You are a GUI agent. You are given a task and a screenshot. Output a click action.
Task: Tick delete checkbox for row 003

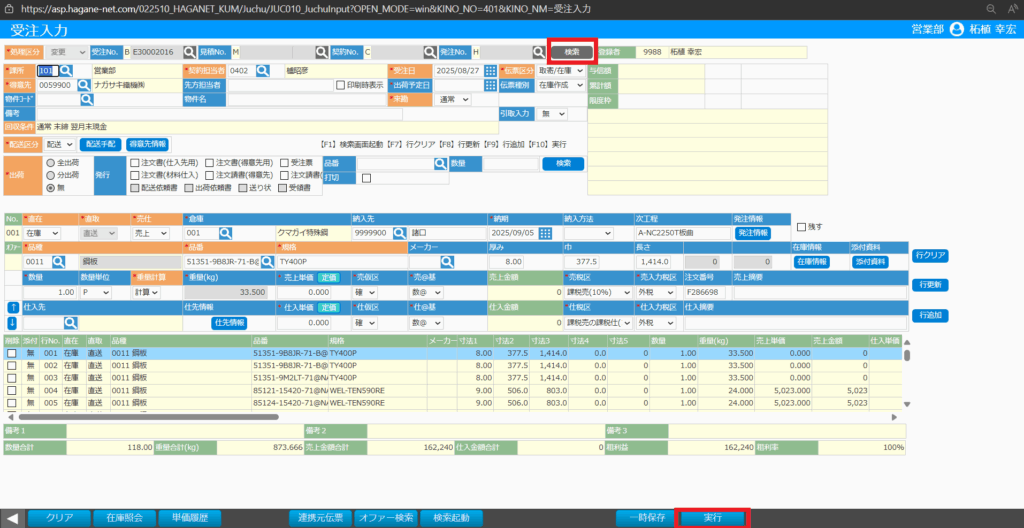(12, 378)
